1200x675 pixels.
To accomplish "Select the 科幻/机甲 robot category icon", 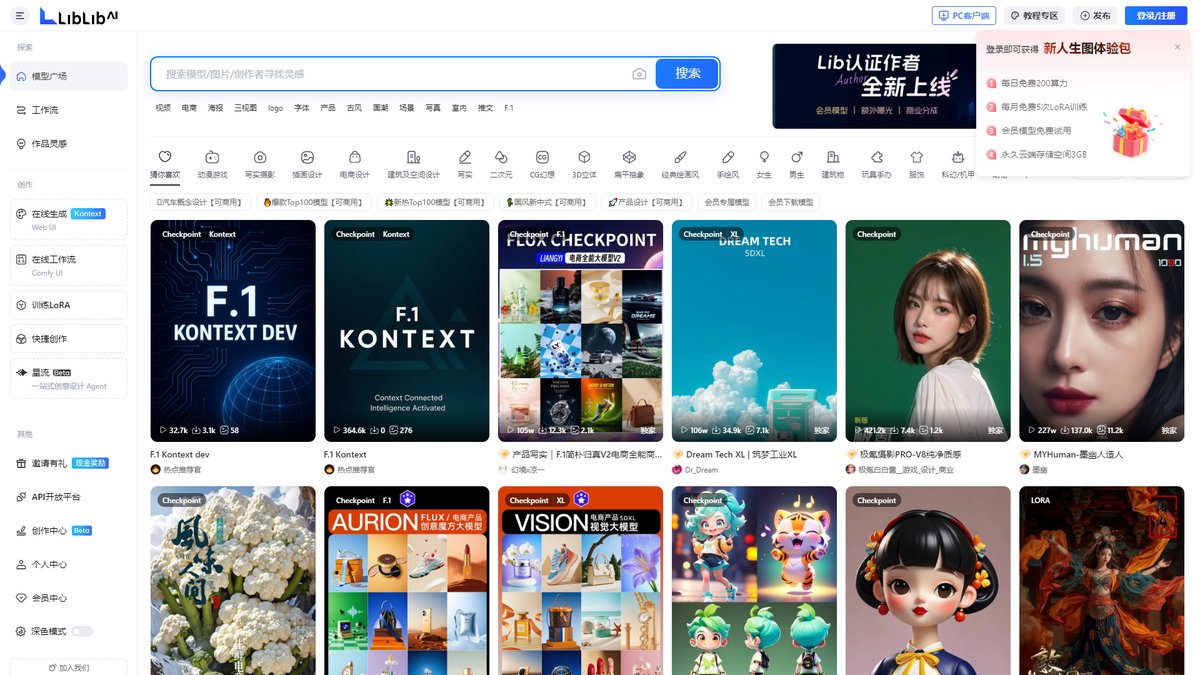I will tap(957, 157).
